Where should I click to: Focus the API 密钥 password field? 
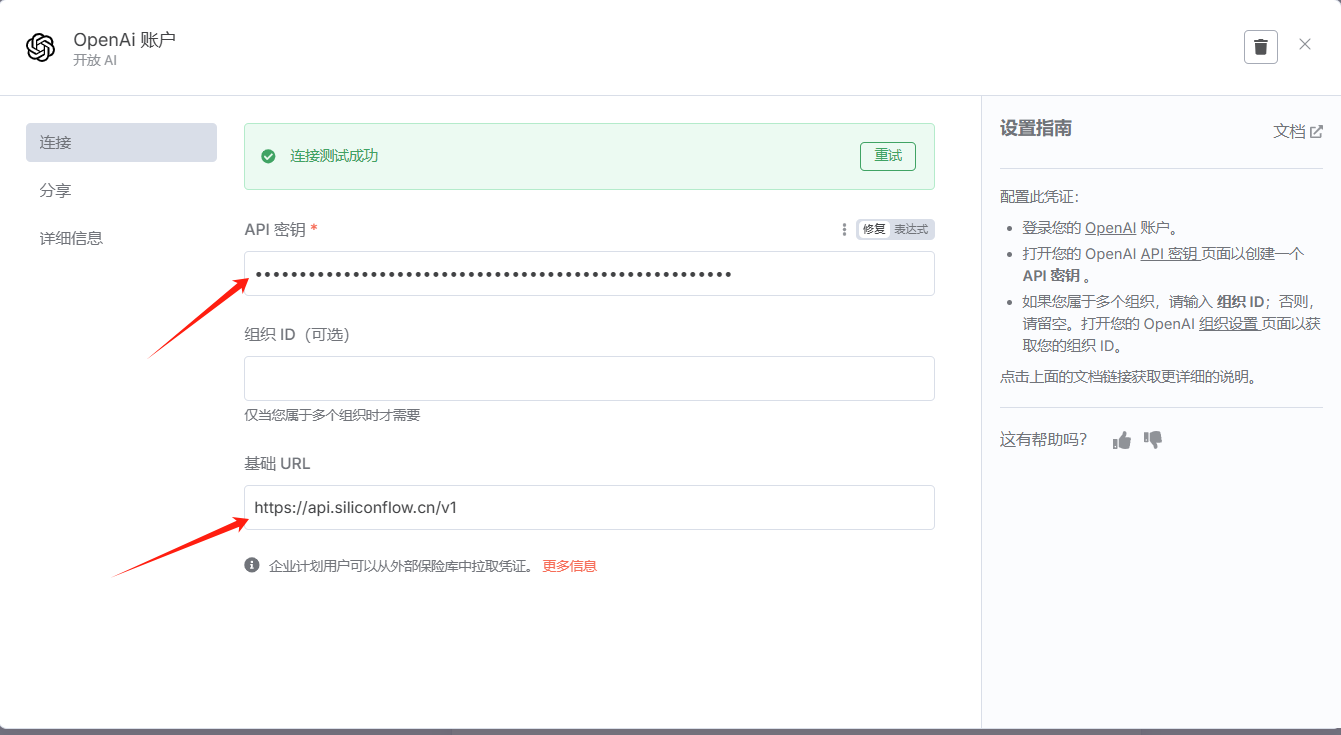(589, 273)
